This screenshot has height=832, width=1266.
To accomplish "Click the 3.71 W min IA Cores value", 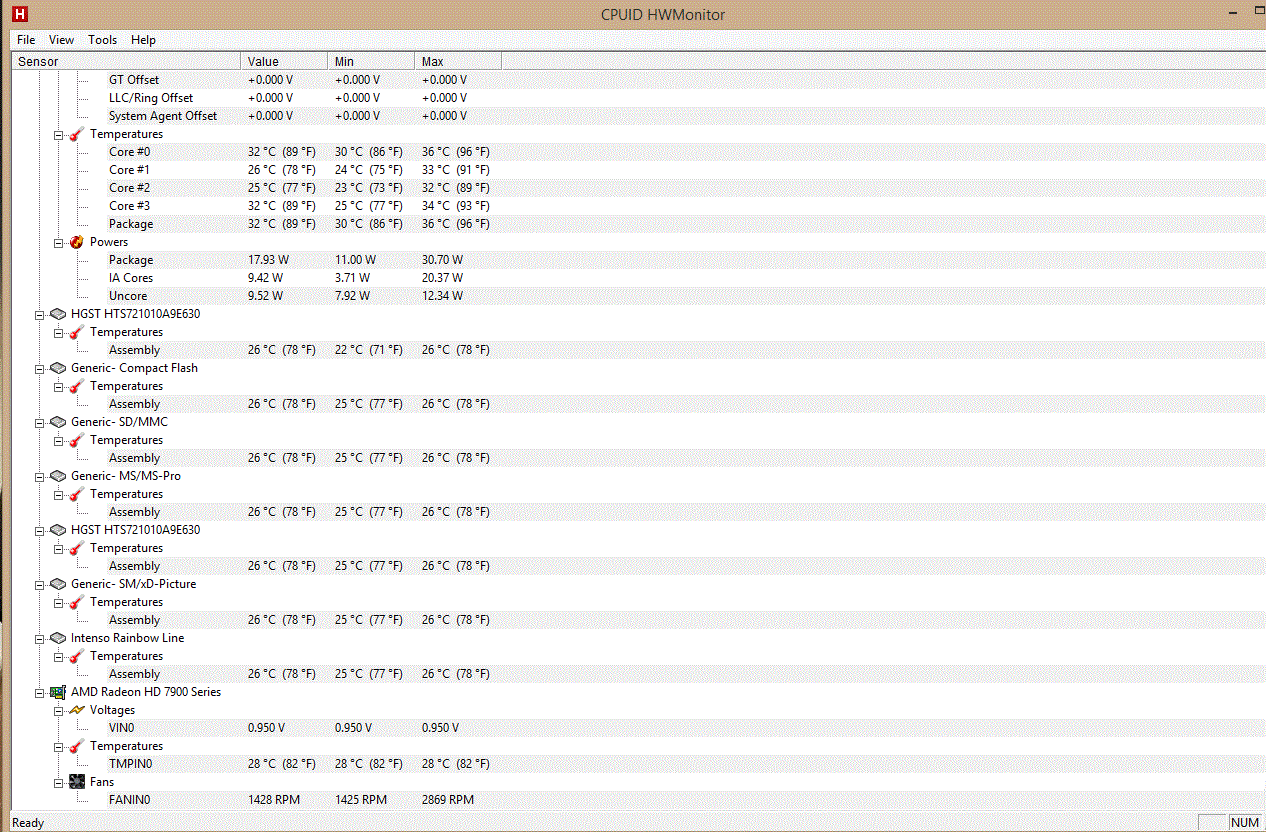I will (x=352, y=278).
